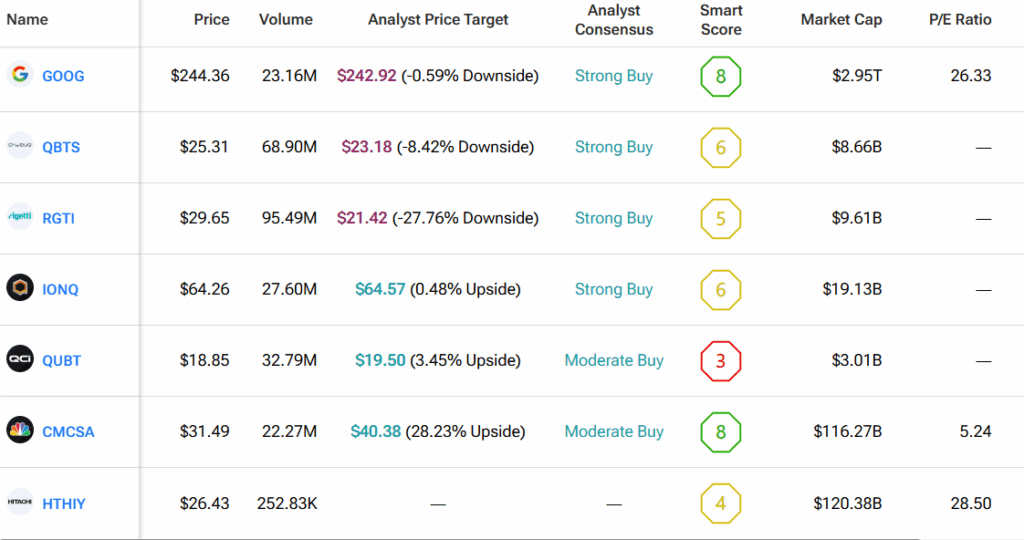Click RGTI's $21.42 analyst price target
The height and width of the screenshot is (540, 1024).
tap(362, 218)
